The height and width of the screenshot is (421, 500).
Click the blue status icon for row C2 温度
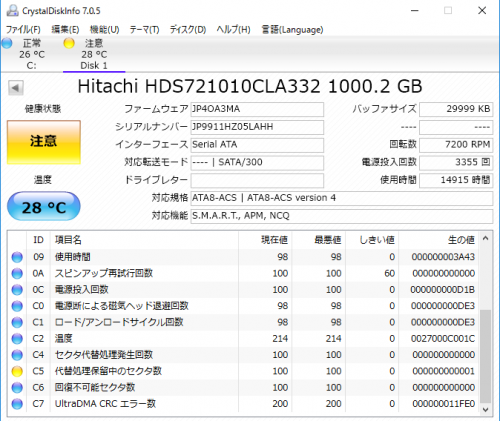[x=17, y=339]
